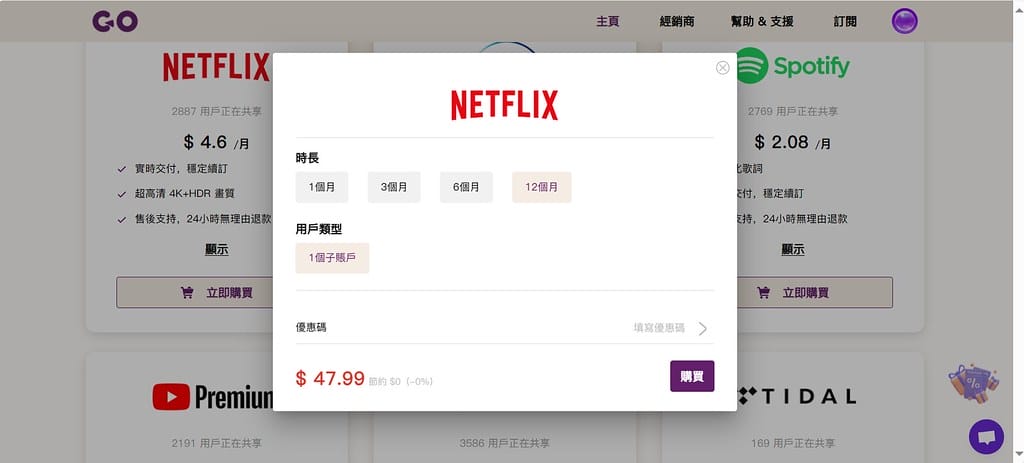Choose the 6個月 duration option

coord(466,187)
